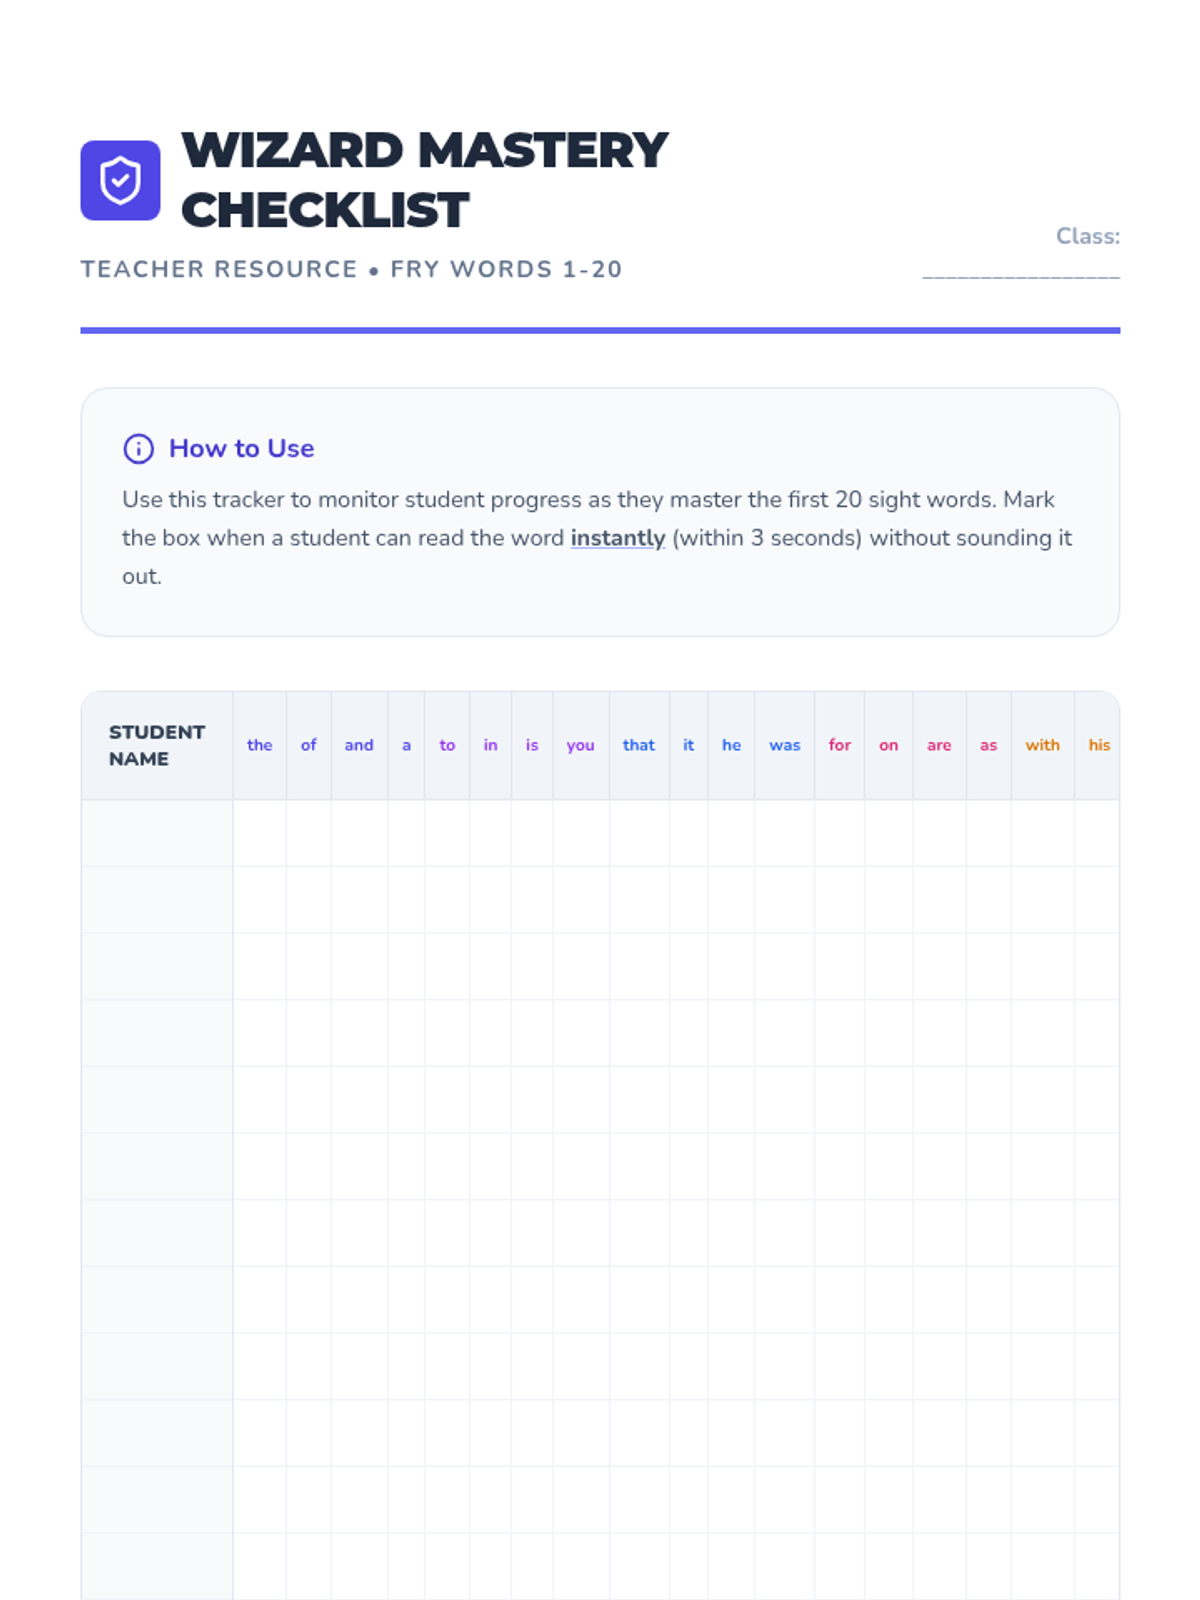
Task: Click the purple shield checkmark logo icon
Action: point(120,180)
